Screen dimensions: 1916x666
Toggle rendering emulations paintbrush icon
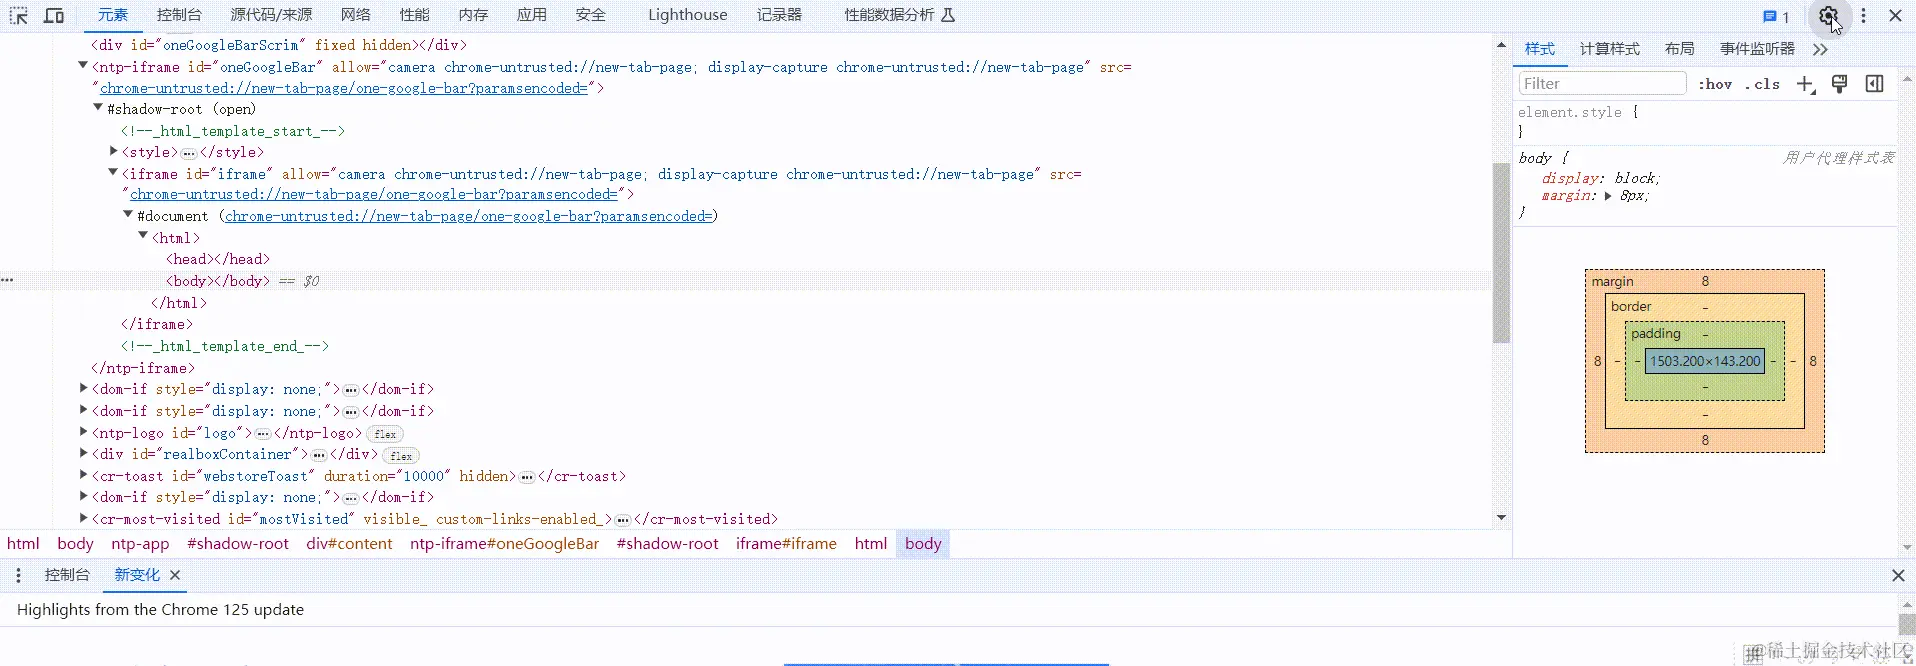pos(1839,84)
